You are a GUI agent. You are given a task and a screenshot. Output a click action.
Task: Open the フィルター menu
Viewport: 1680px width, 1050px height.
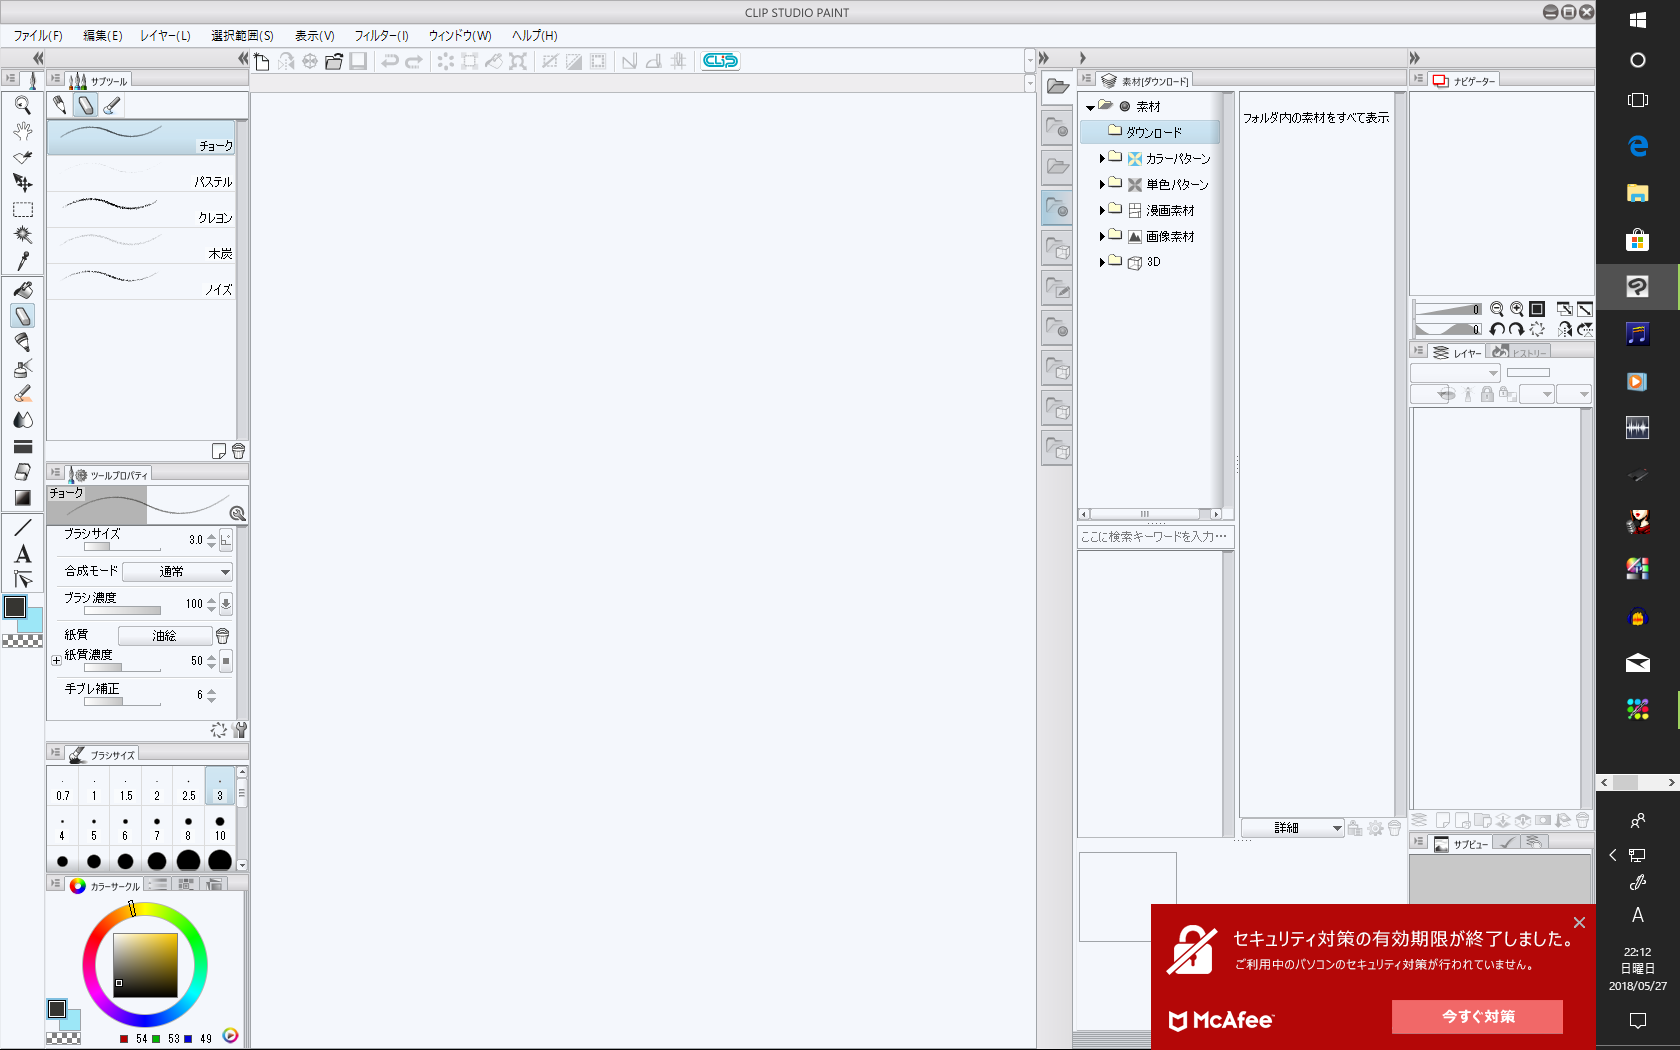coord(381,35)
